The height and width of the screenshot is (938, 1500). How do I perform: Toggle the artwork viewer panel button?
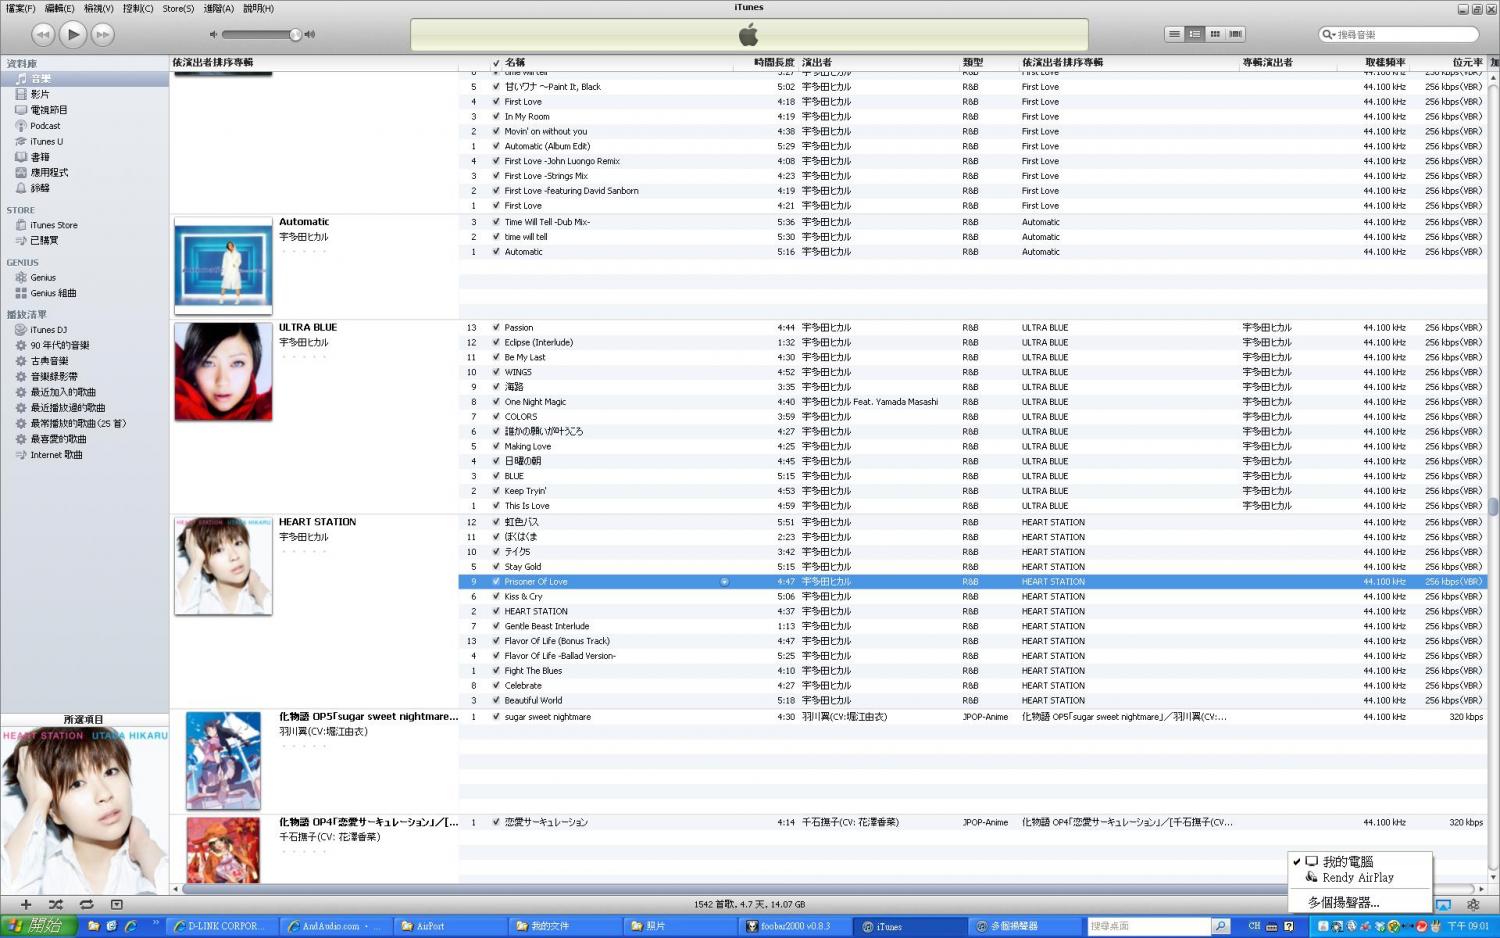116,904
